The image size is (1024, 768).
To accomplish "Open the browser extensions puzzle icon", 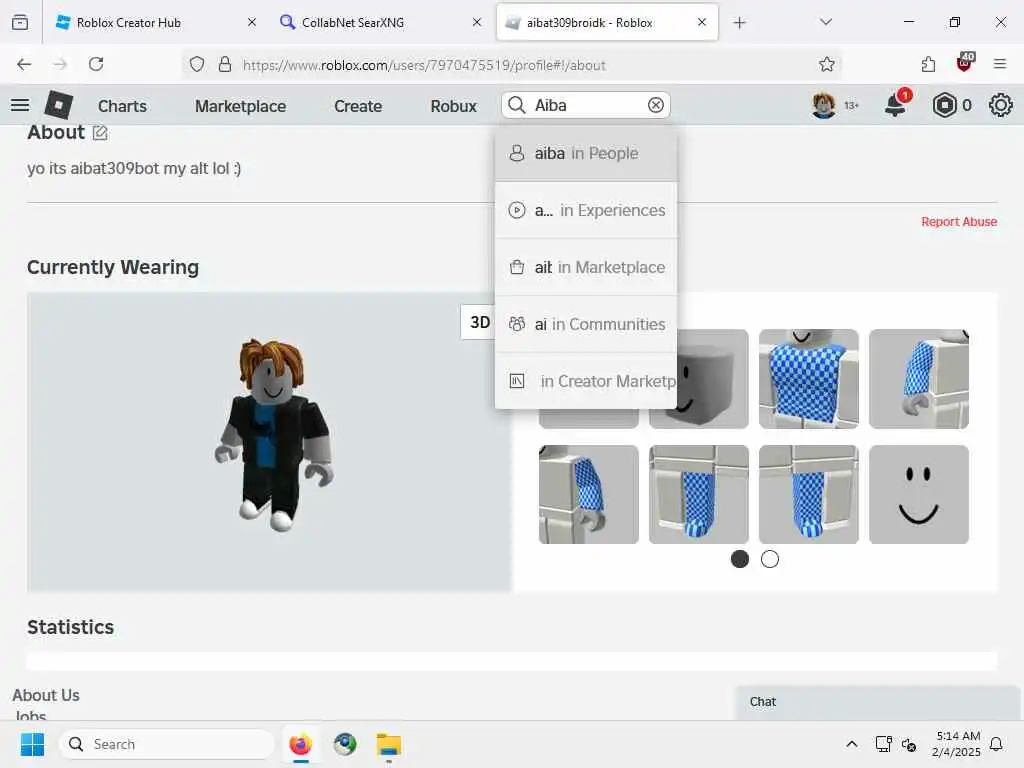I will 928,64.
